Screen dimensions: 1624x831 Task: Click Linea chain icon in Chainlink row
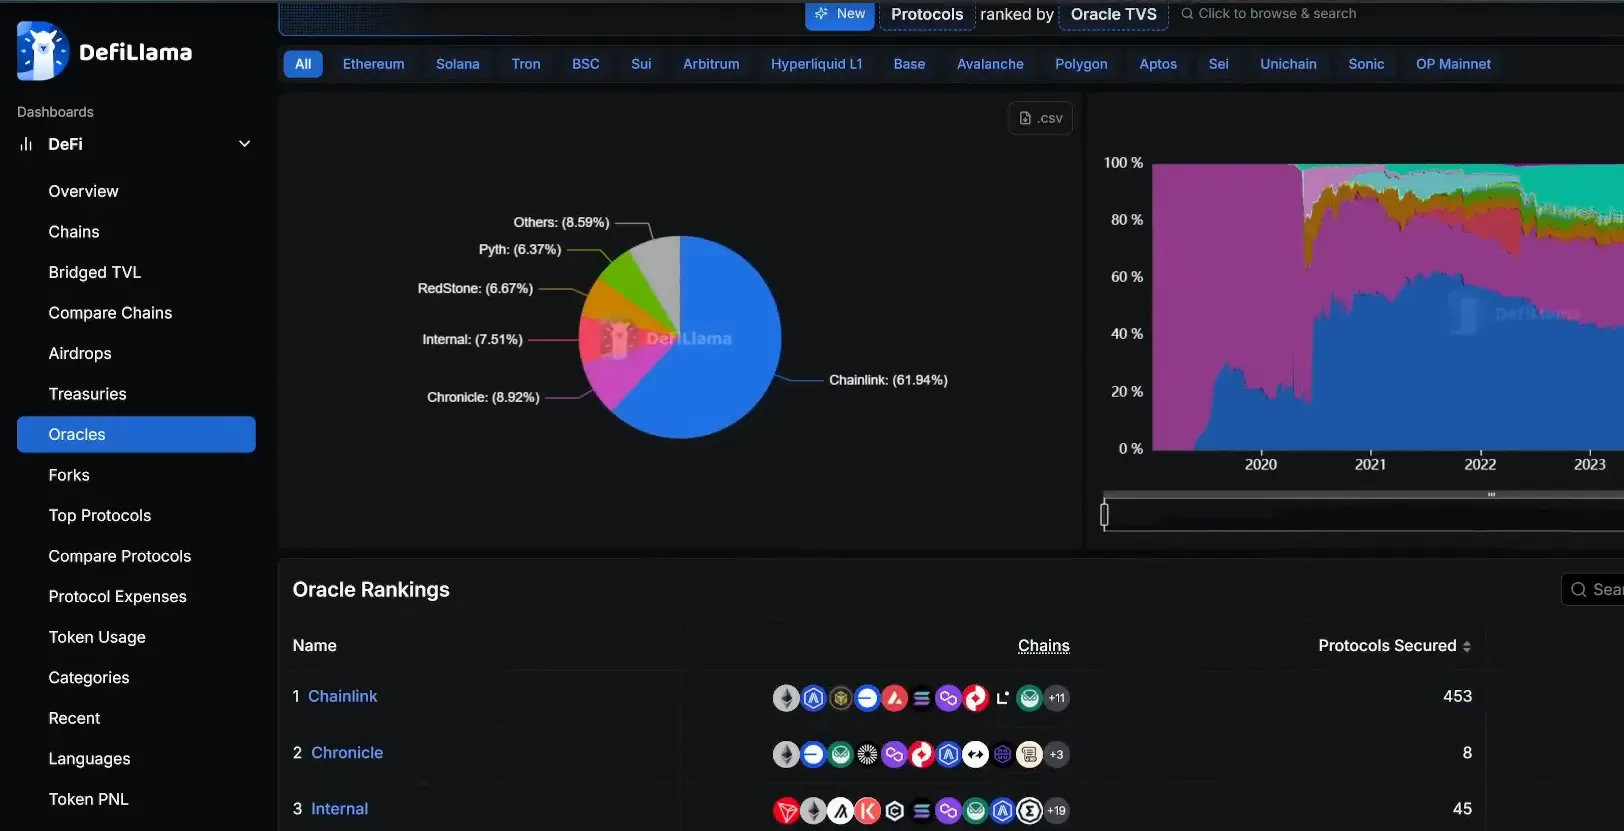(x=1002, y=698)
